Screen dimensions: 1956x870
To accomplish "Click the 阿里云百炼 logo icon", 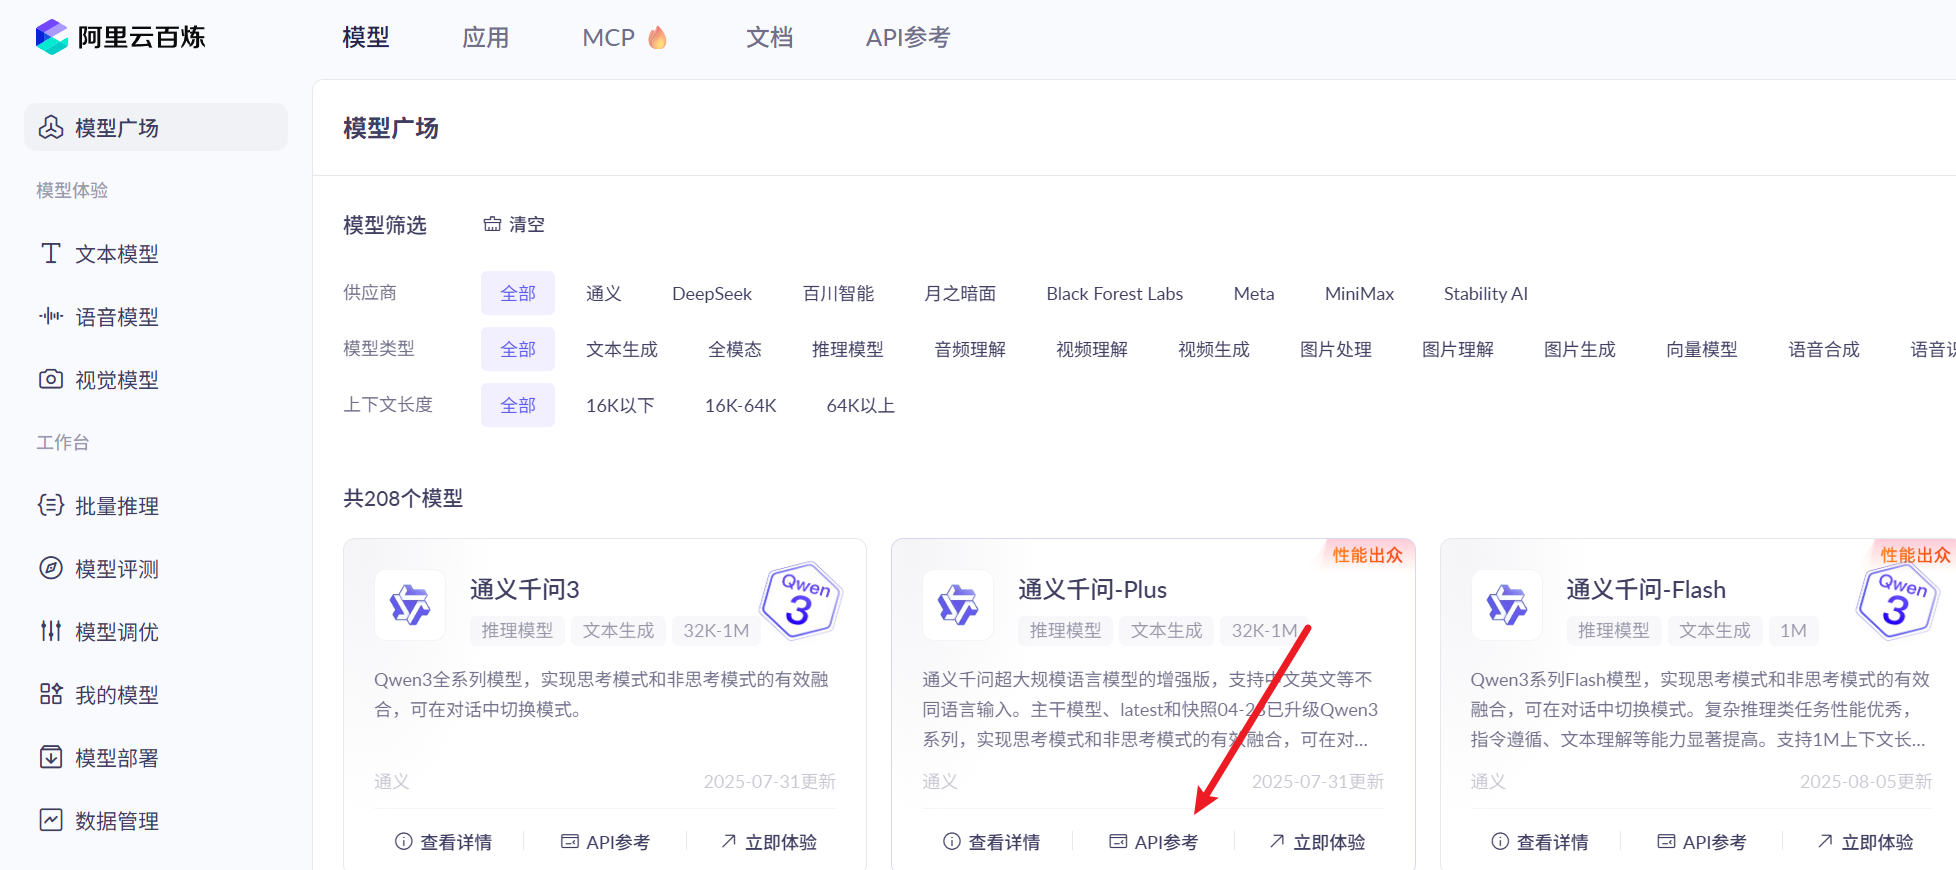I will click(x=52, y=37).
